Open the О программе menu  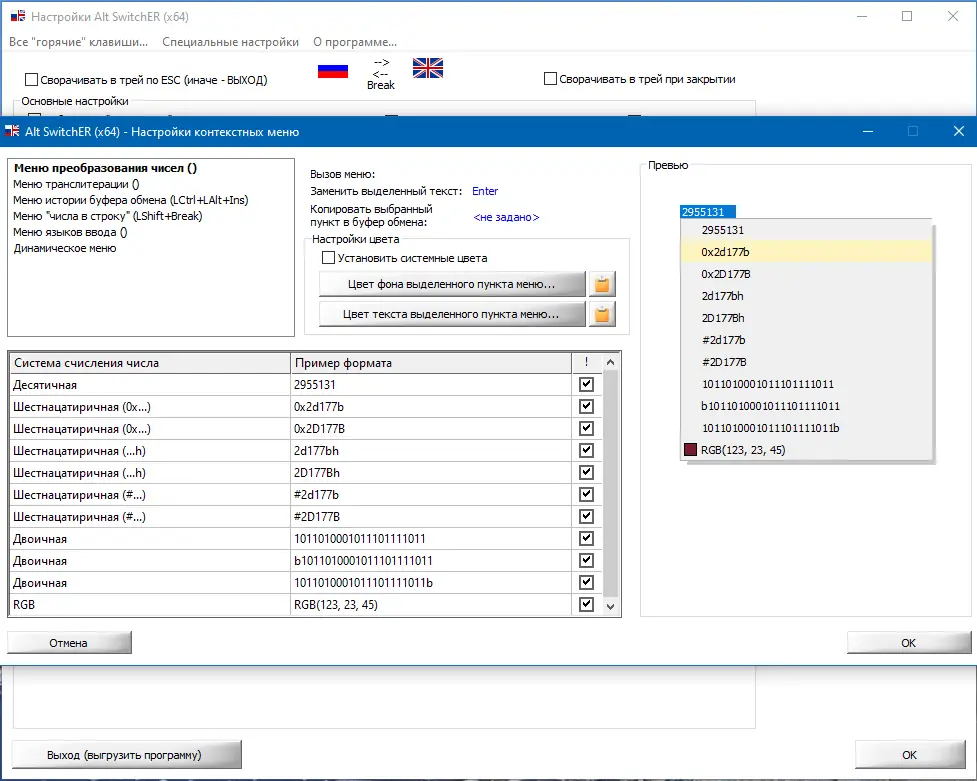coord(355,42)
